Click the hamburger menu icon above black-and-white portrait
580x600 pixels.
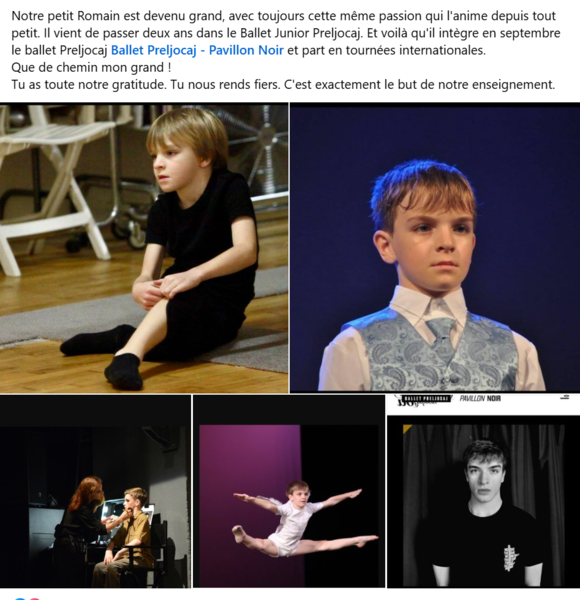pyautogui.click(x=565, y=398)
